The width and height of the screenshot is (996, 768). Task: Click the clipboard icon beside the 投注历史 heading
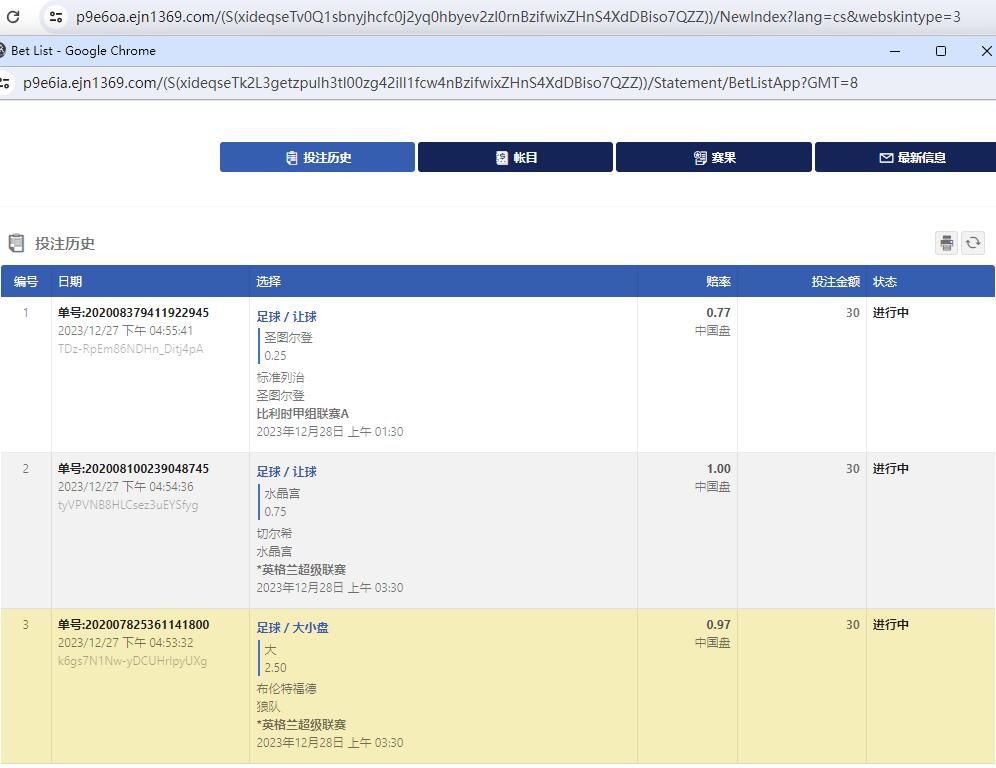pyautogui.click(x=16, y=243)
